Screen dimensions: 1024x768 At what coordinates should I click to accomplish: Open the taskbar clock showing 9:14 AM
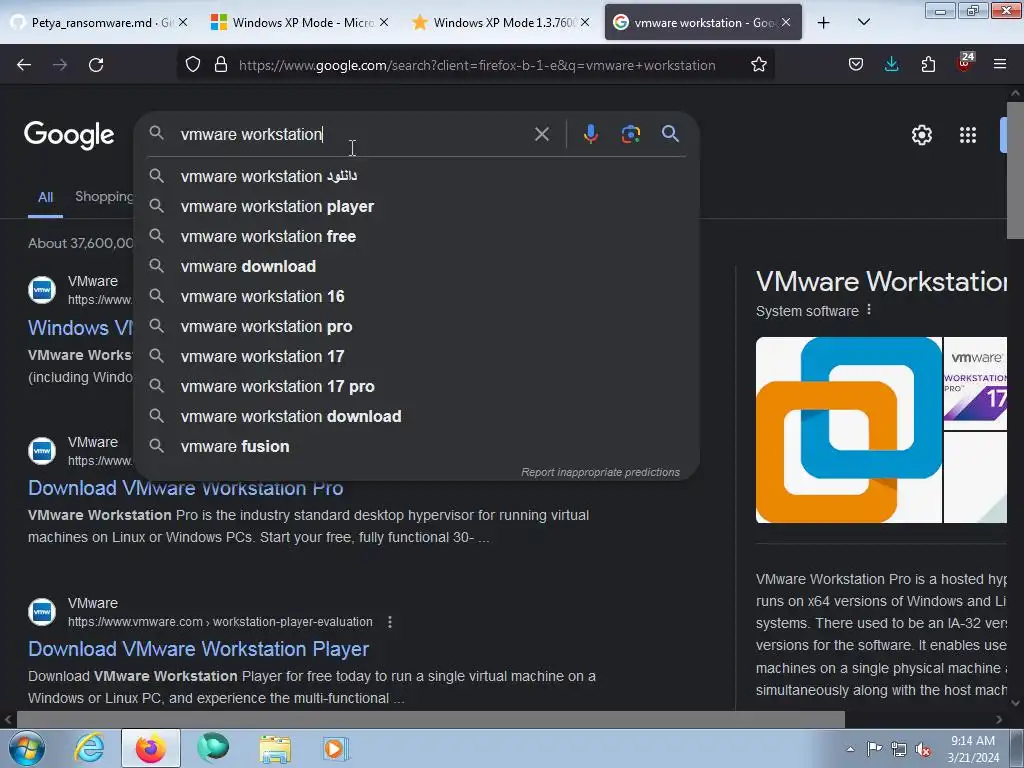pos(972,749)
